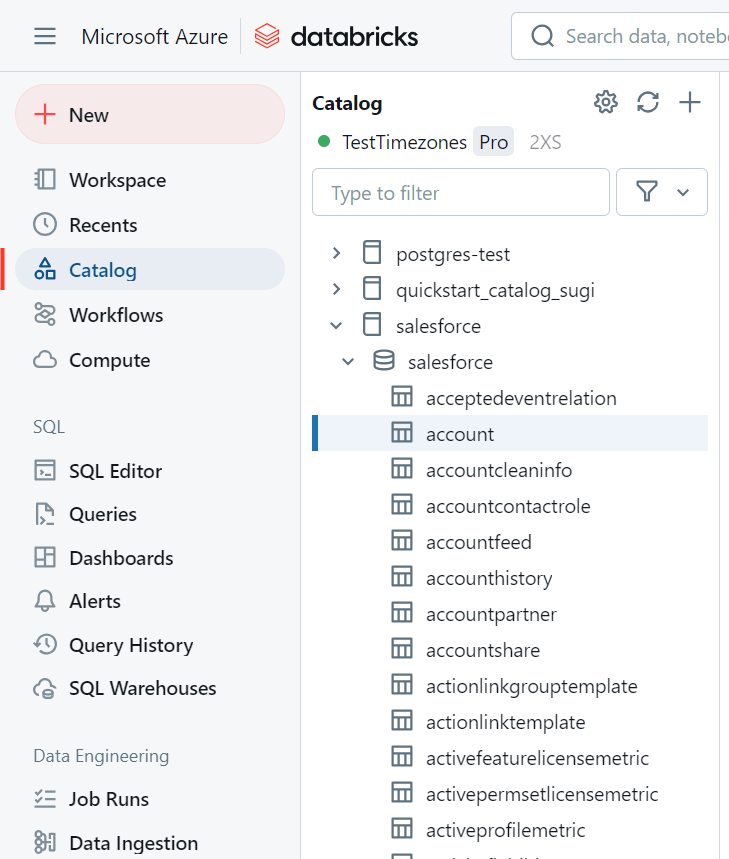This screenshot has height=859, width=729.
Task: Click the search data bar
Action: click(x=620, y=36)
